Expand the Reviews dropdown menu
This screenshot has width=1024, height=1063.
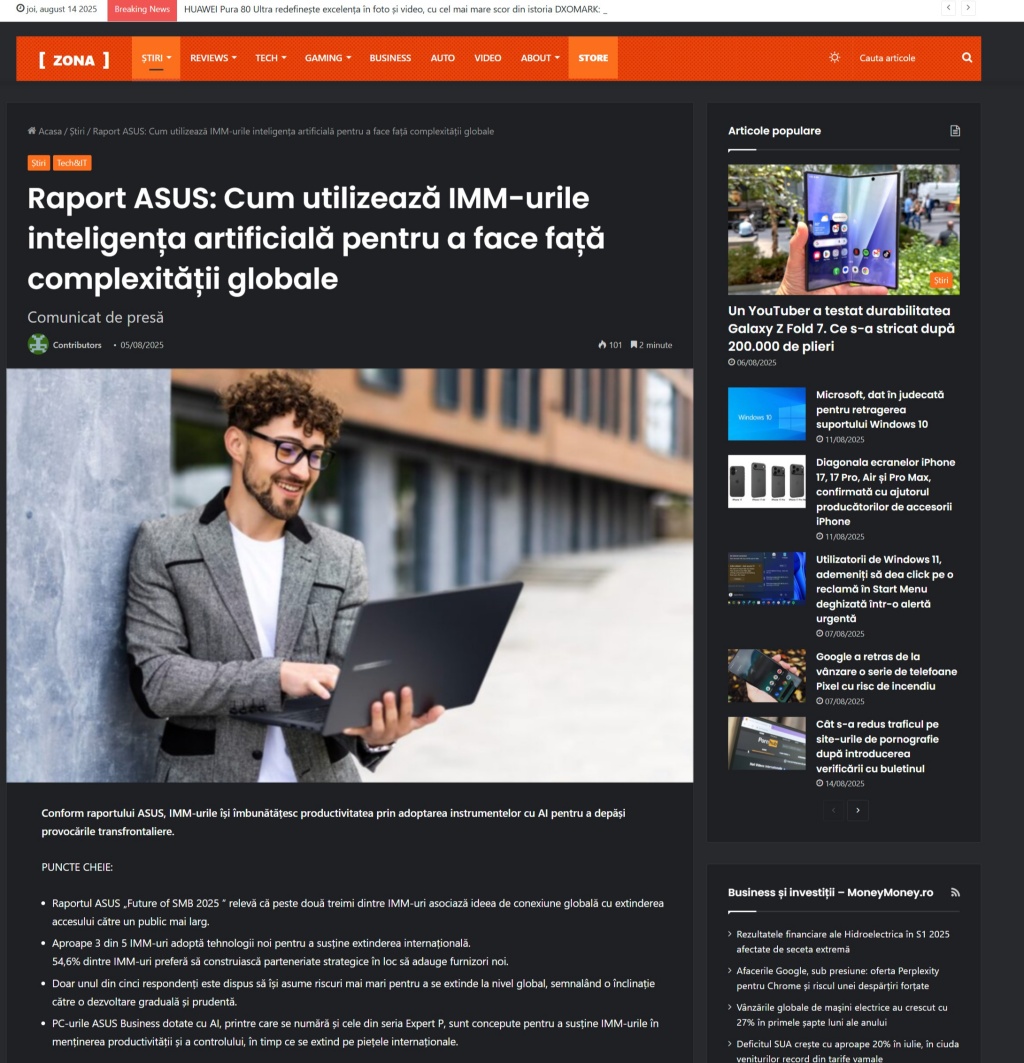(x=213, y=58)
